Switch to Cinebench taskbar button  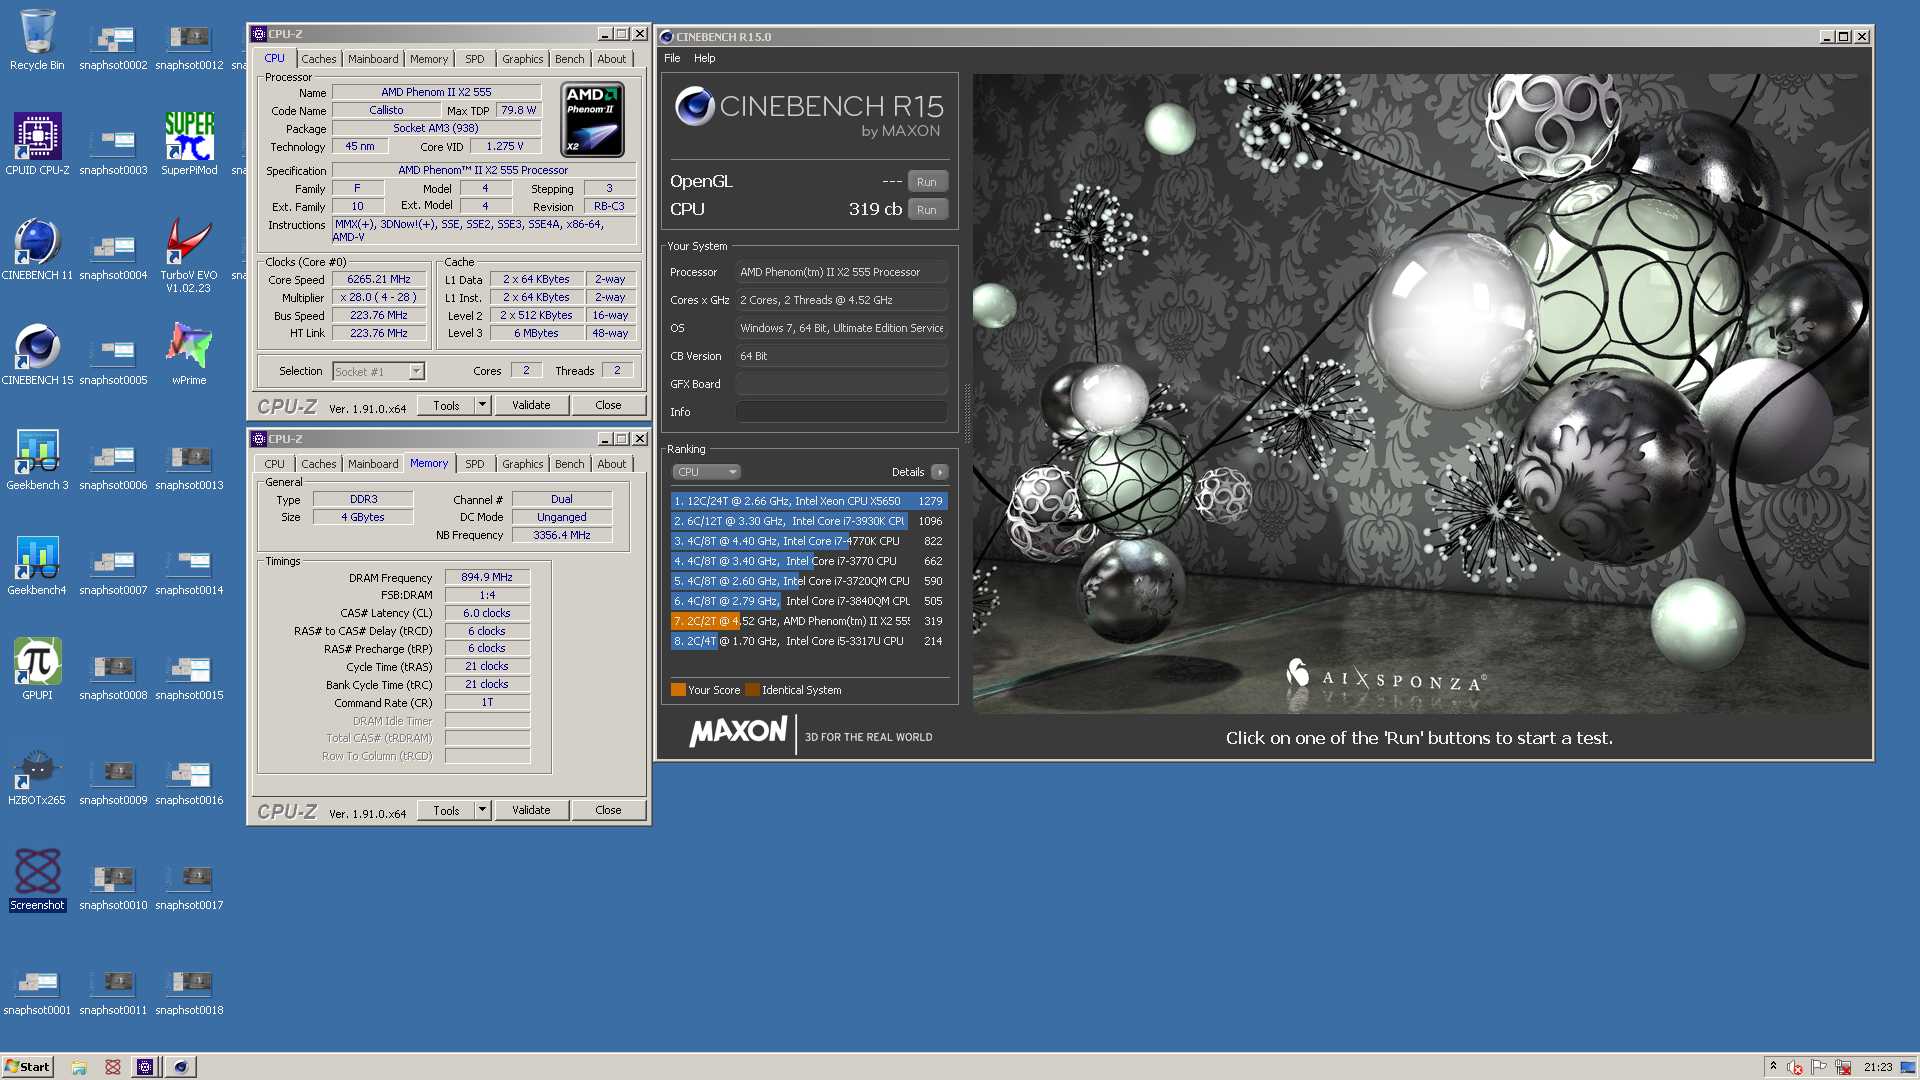[181, 1067]
